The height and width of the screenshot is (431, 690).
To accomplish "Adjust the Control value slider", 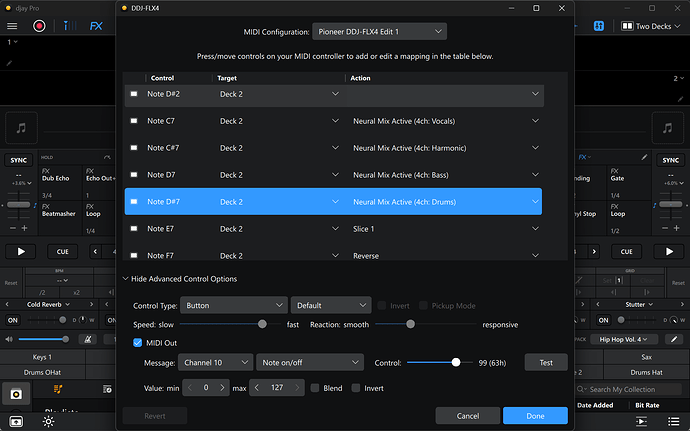I will click(x=456, y=362).
